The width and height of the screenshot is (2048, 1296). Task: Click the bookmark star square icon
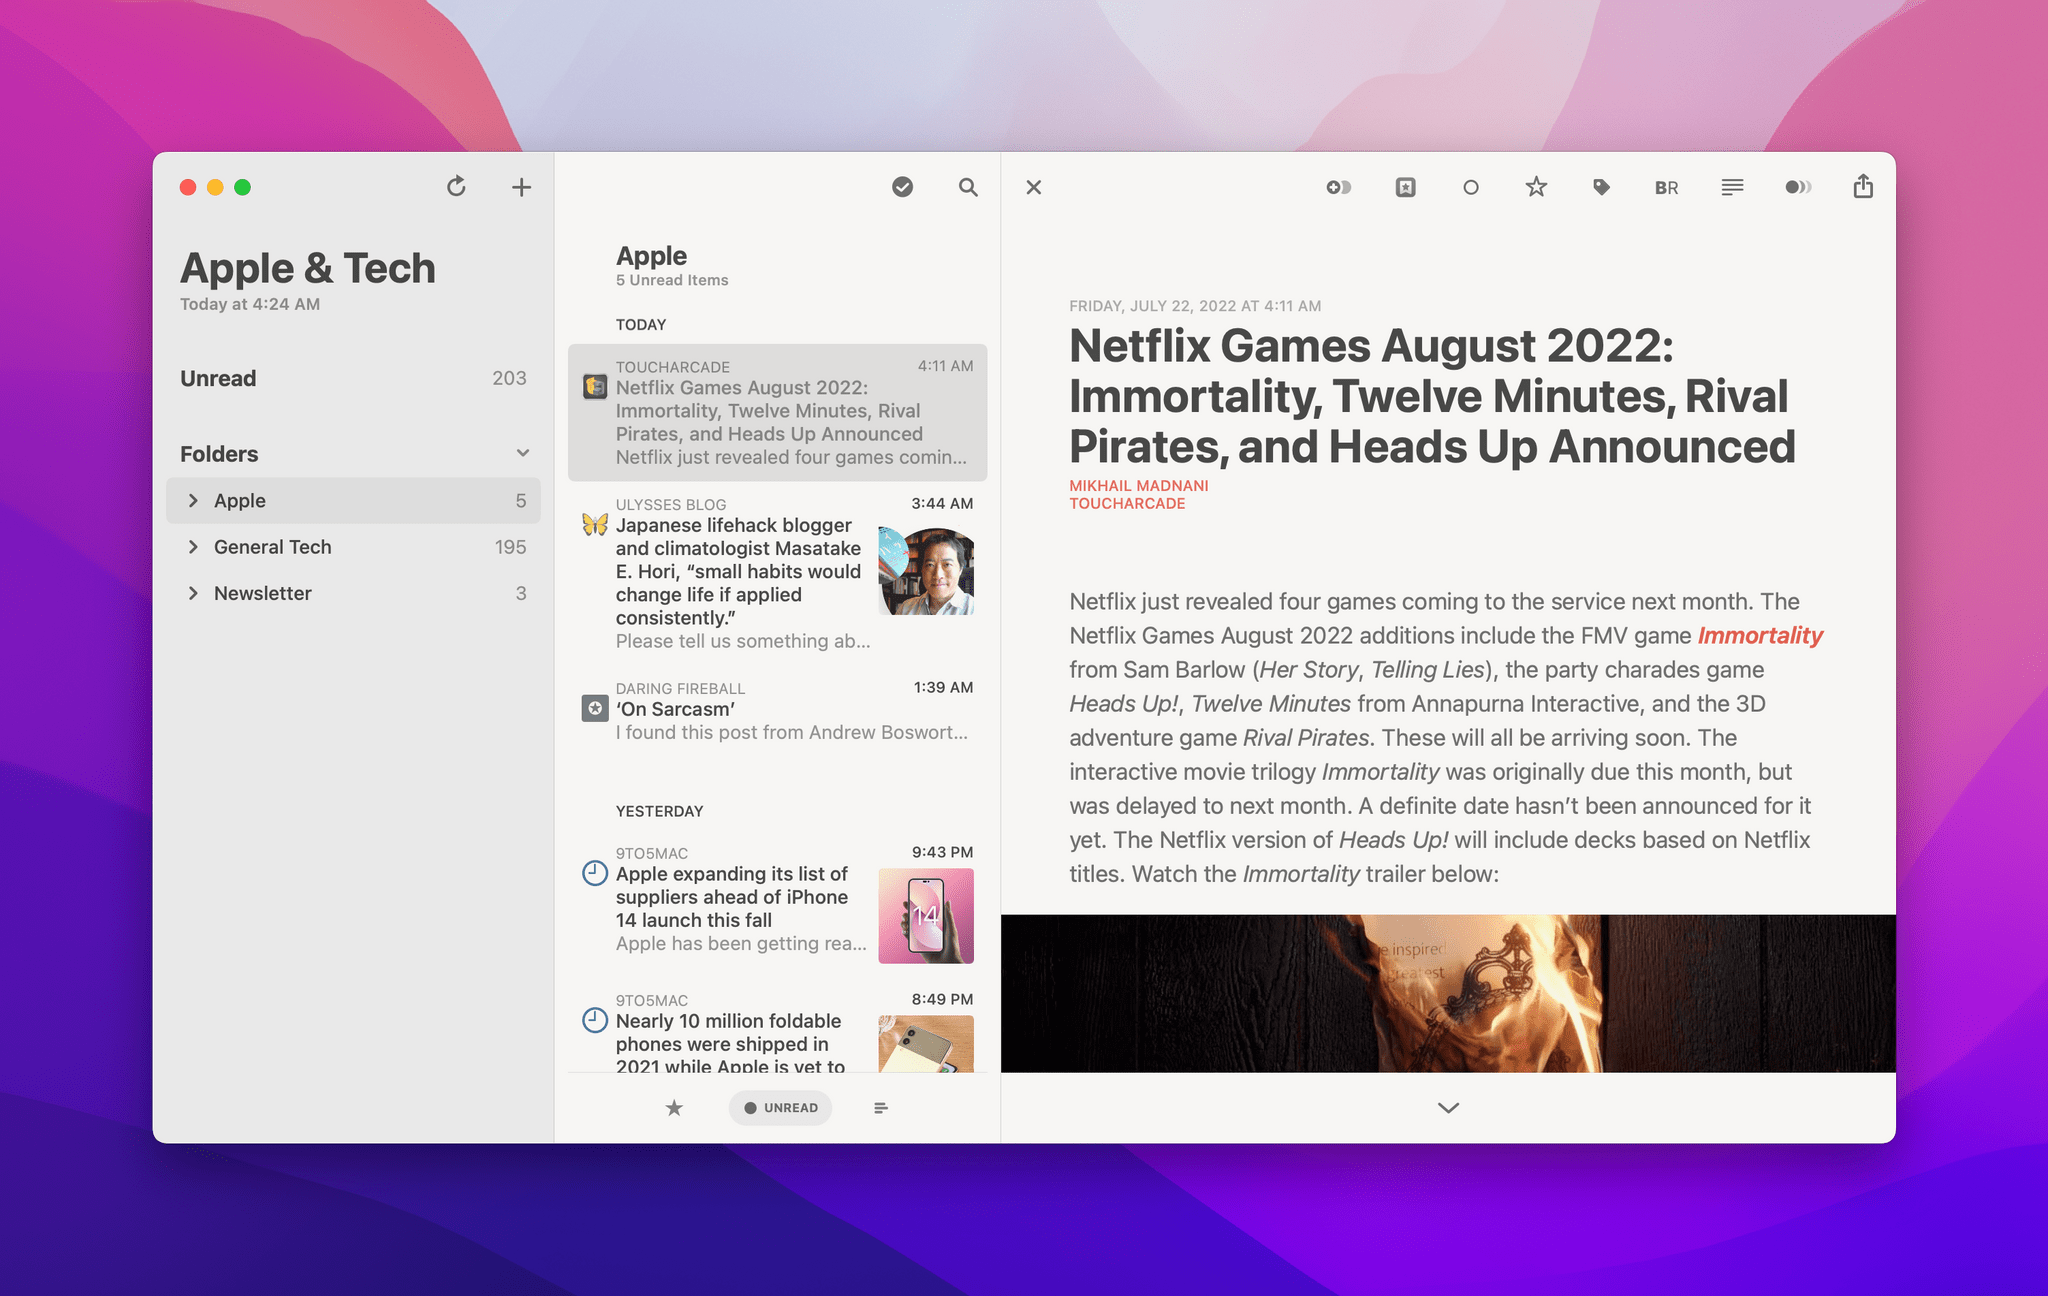pyautogui.click(x=1405, y=187)
